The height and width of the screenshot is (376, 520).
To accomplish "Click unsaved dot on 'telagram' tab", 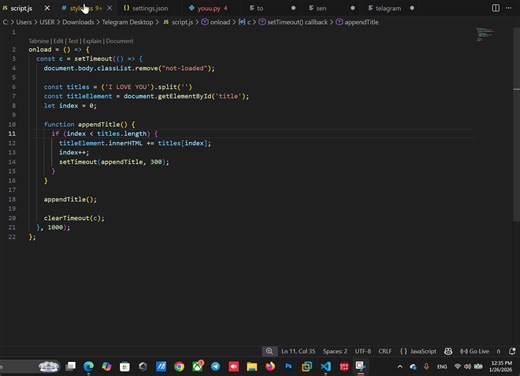I will tap(412, 8).
